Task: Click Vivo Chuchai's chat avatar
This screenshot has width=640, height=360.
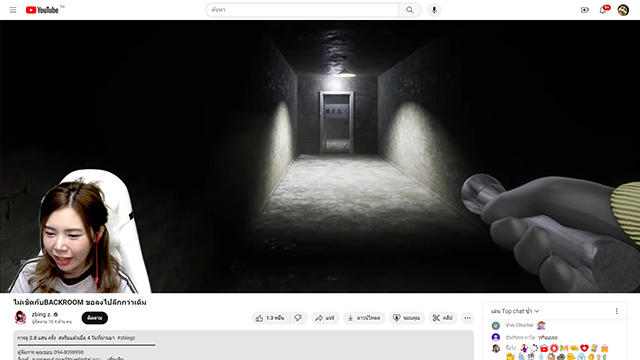Action: (496, 325)
